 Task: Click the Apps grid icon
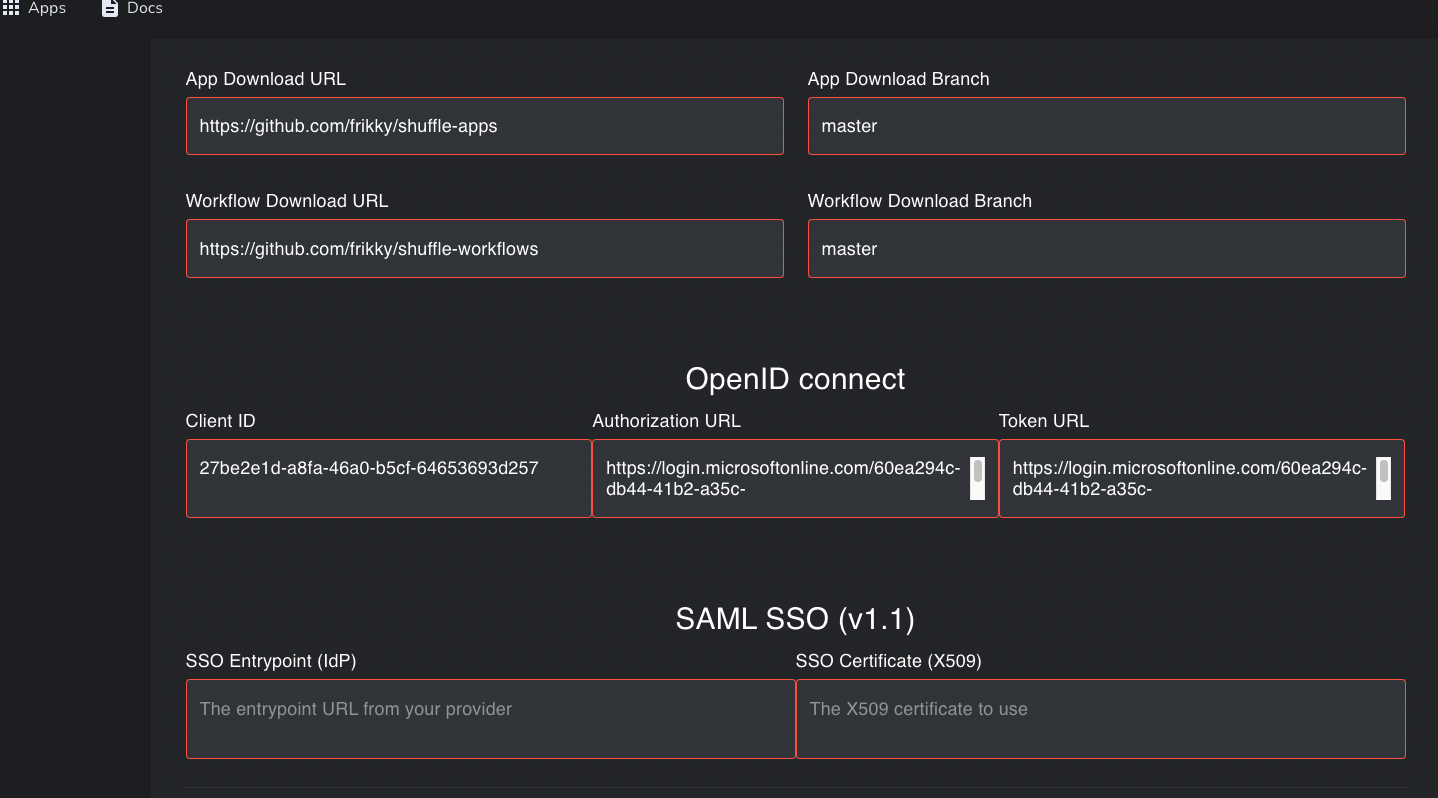coord(11,8)
